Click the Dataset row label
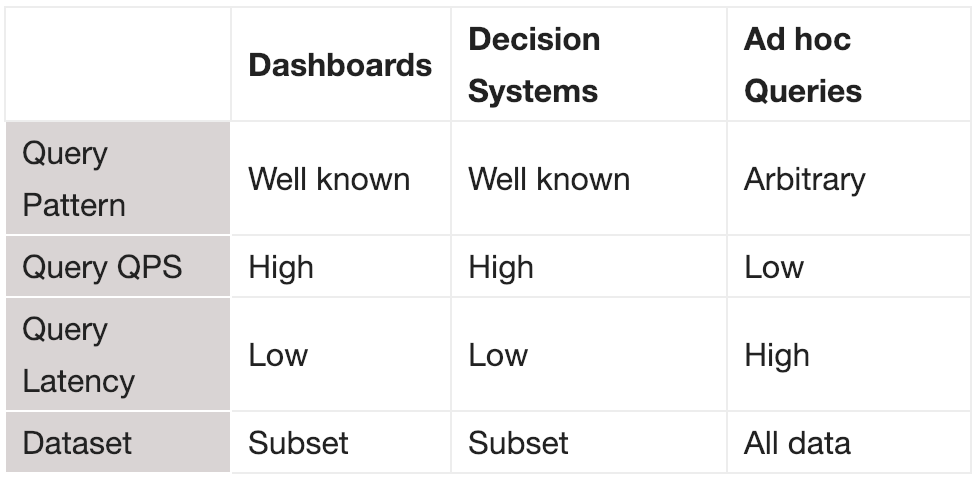 (77, 443)
